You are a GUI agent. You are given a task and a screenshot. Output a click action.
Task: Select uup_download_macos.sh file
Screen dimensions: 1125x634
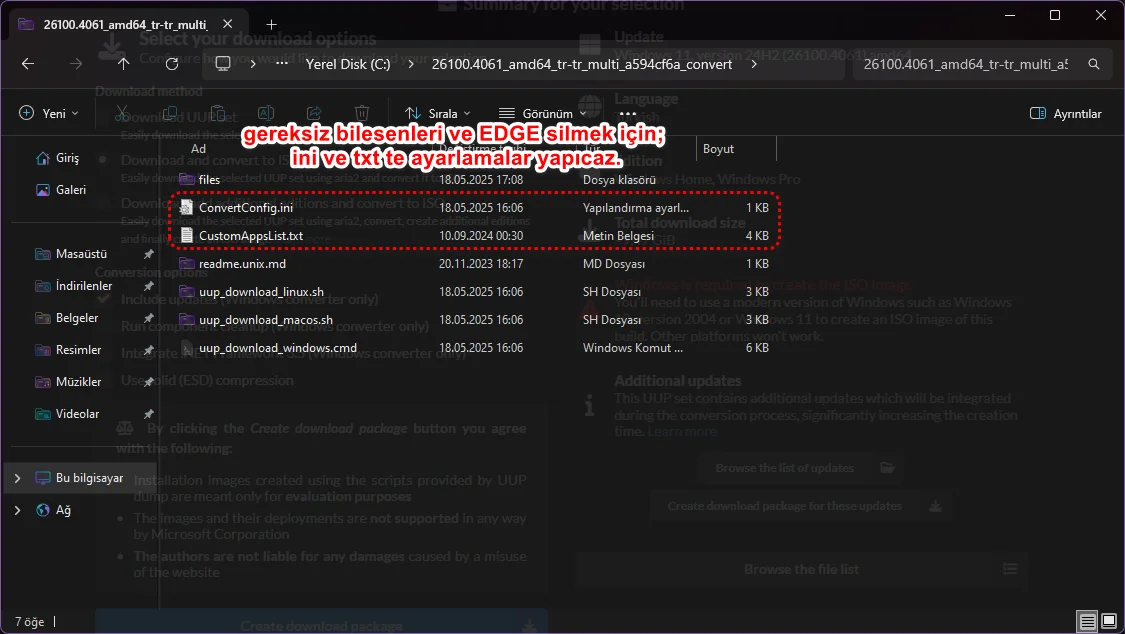(x=474, y=319)
